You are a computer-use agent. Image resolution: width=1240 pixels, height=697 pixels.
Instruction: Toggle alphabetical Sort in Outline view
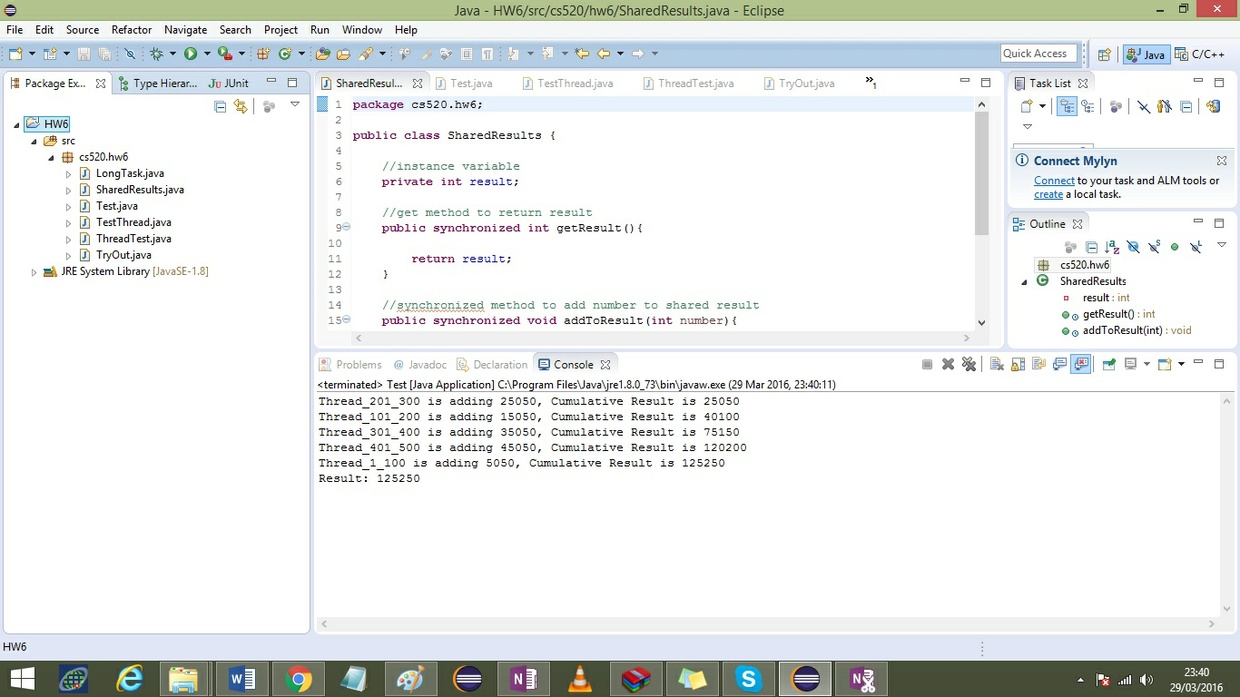click(1112, 247)
